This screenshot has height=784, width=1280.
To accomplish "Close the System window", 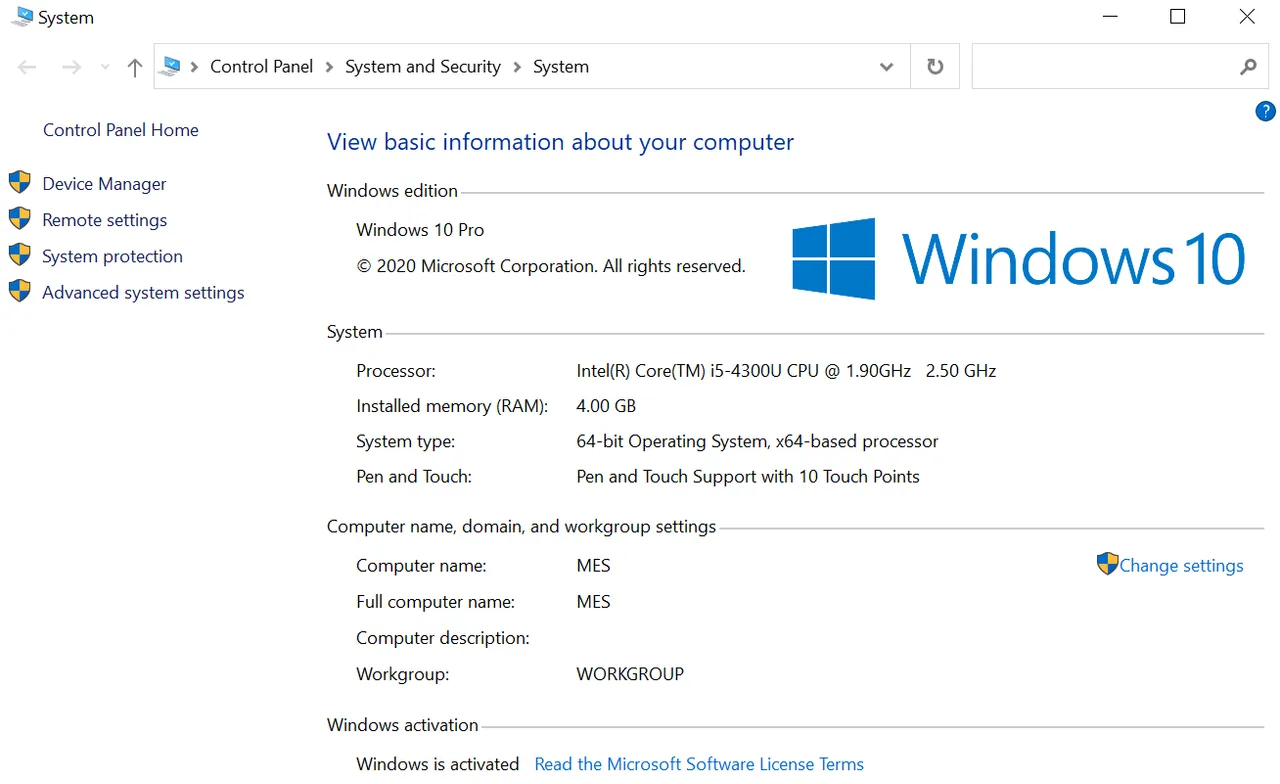I will [x=1247, y=17].
